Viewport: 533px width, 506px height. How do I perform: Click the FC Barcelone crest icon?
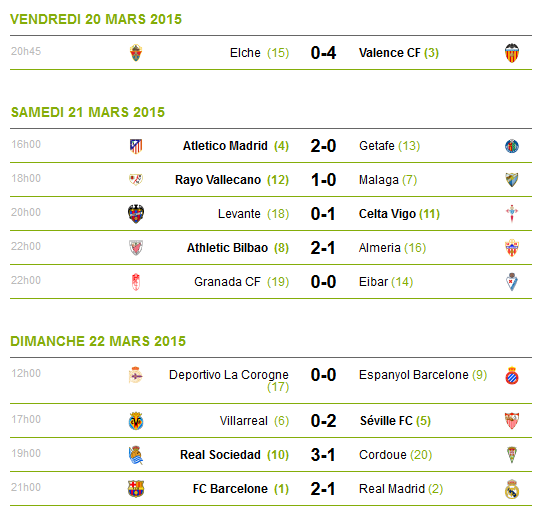[x=136, y=489]
